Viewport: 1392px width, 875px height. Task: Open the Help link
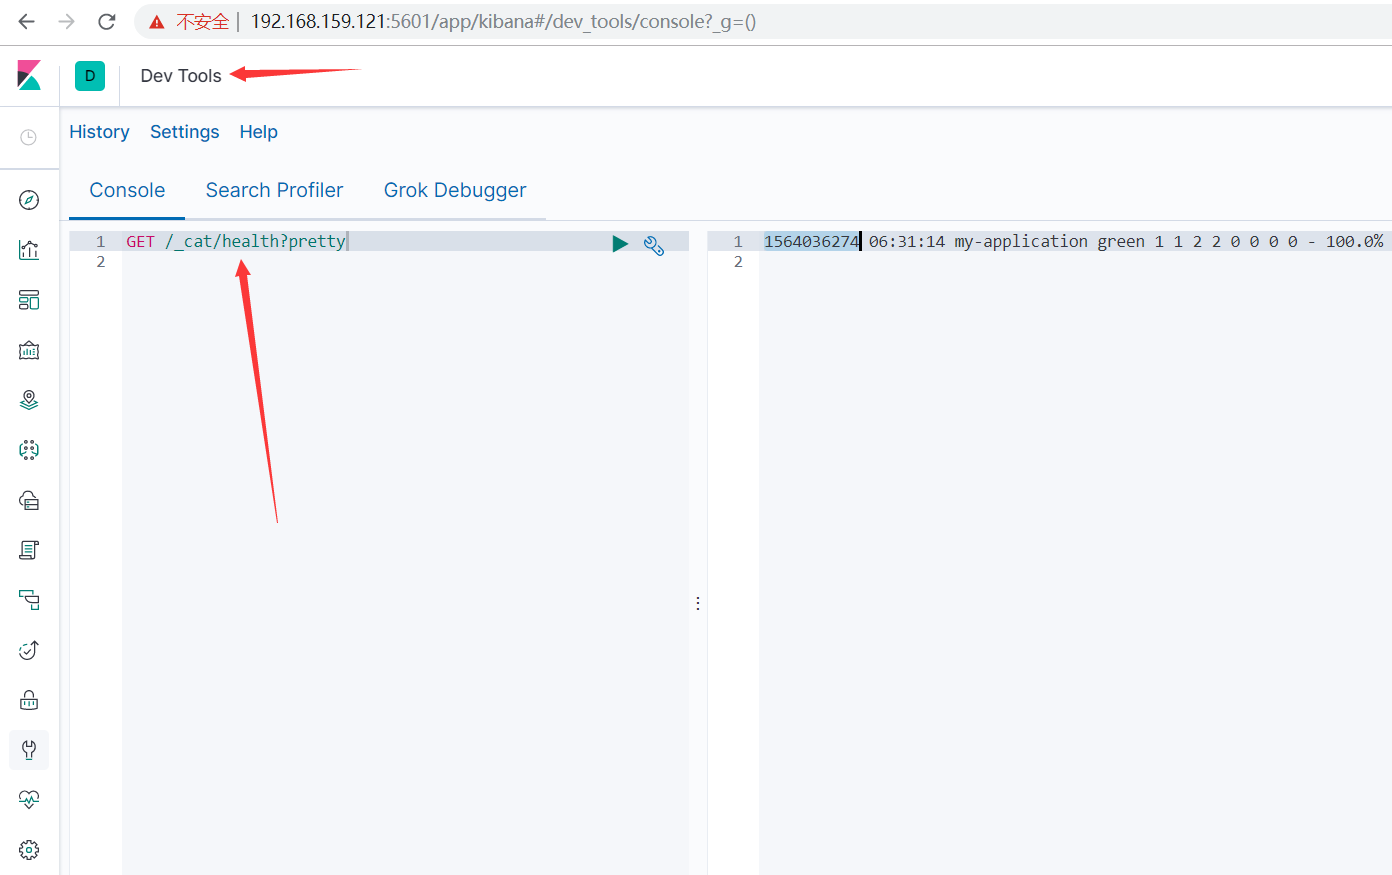click(258, 132)
